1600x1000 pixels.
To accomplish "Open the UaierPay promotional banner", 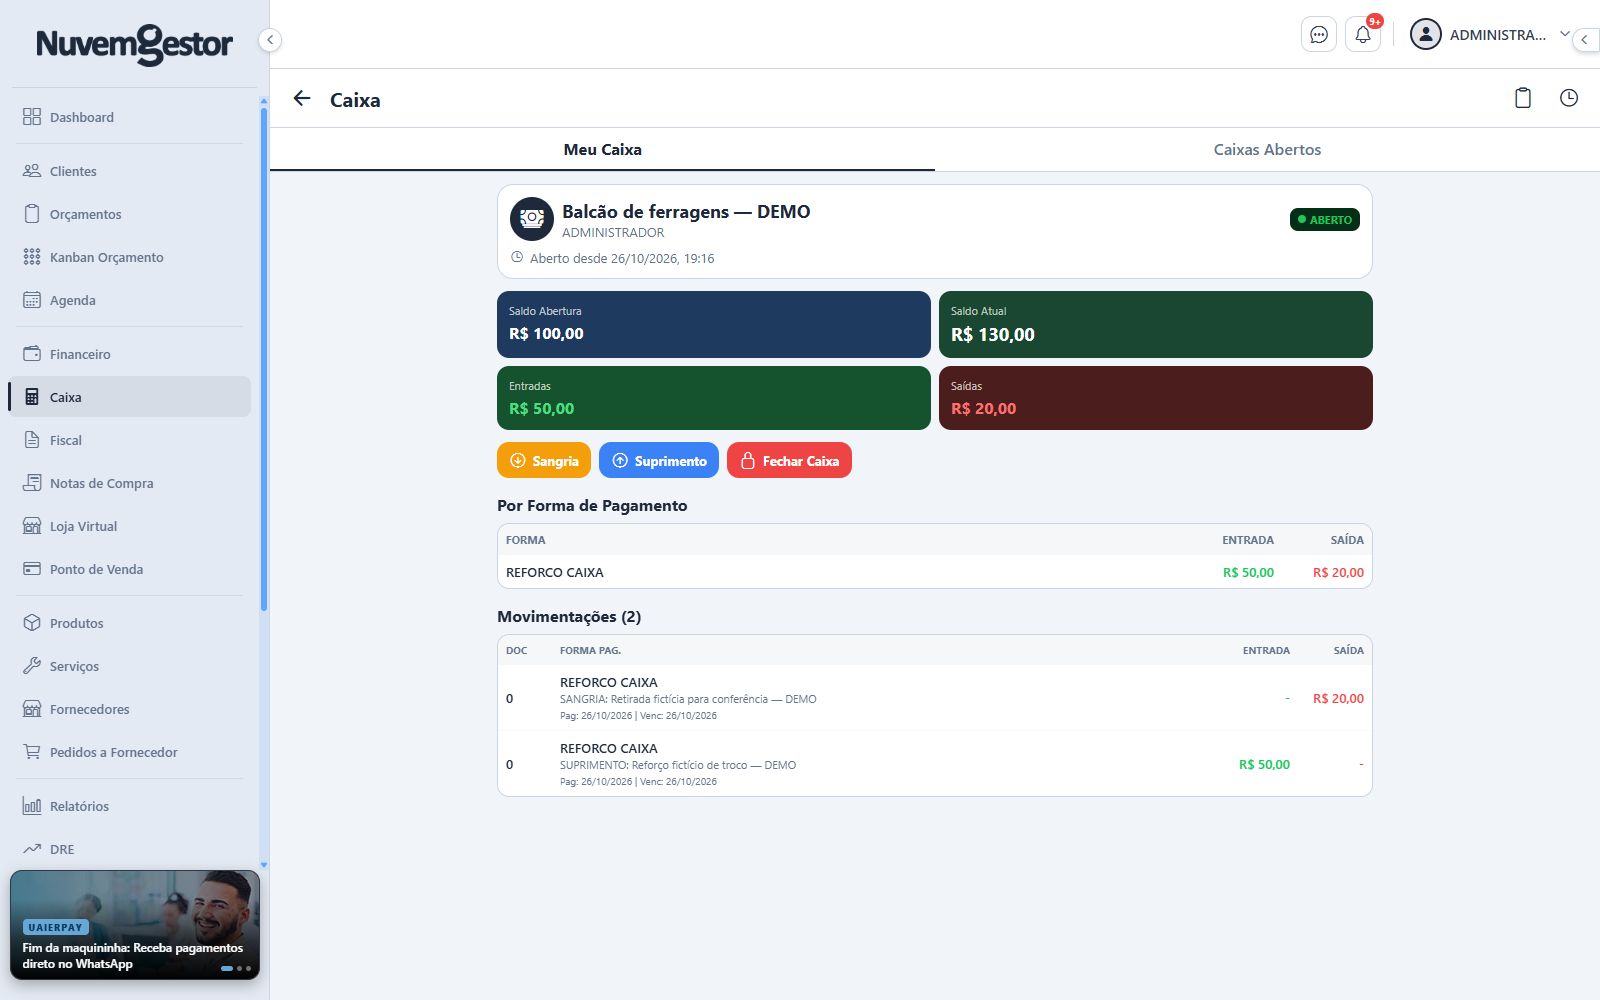I will click(x=135, y=925).
